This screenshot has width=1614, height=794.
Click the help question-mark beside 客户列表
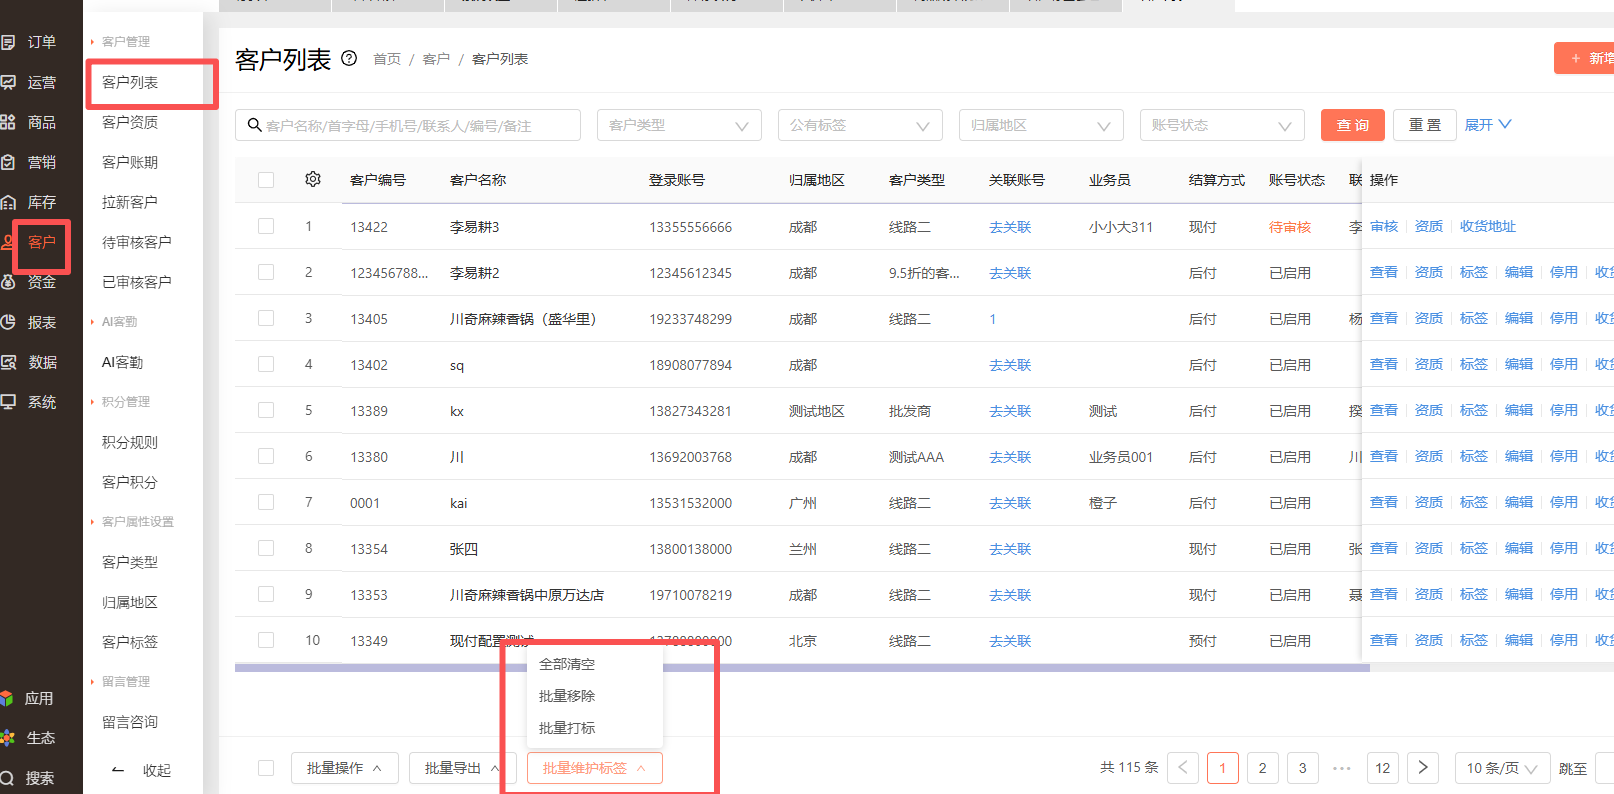coord(349,58)
